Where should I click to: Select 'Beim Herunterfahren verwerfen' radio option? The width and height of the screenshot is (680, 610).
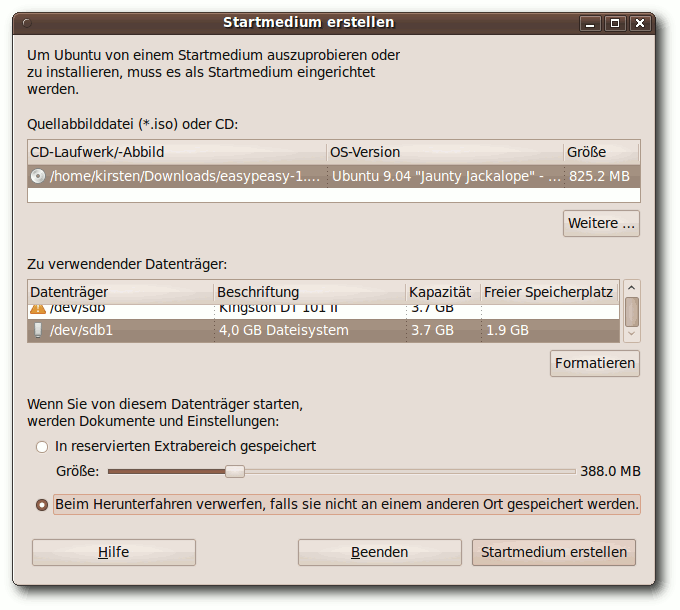pos(42,505)
